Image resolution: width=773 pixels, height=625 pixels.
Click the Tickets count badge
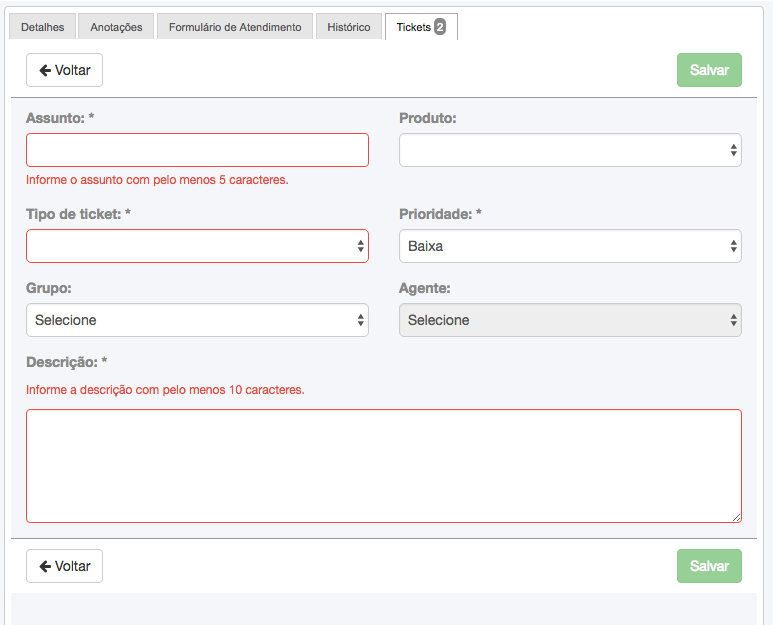440,27
